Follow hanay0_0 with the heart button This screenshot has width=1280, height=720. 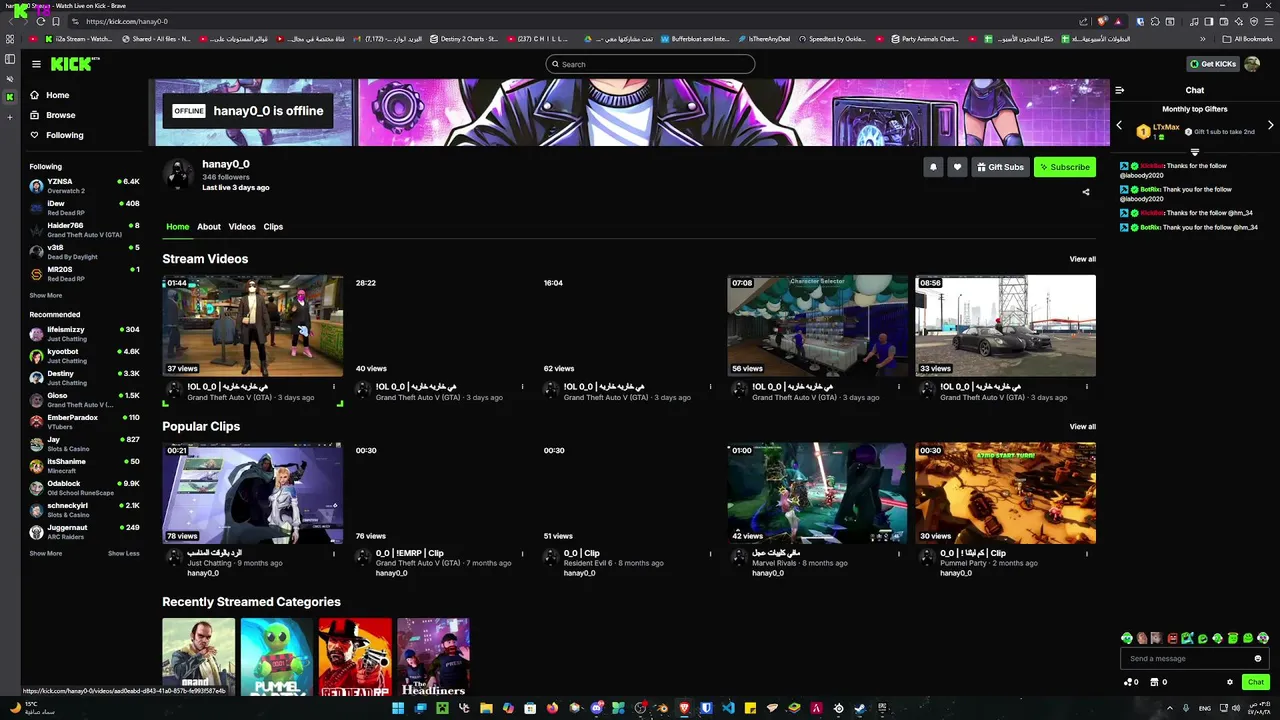(957, 167)
